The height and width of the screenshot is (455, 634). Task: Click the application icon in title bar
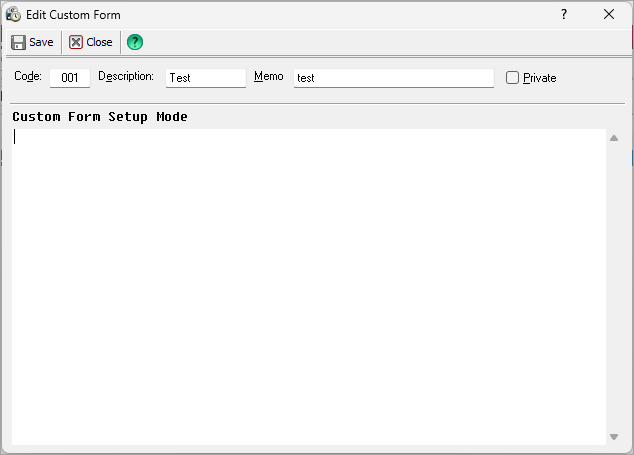pyautogui.click(x=13, y=15)
